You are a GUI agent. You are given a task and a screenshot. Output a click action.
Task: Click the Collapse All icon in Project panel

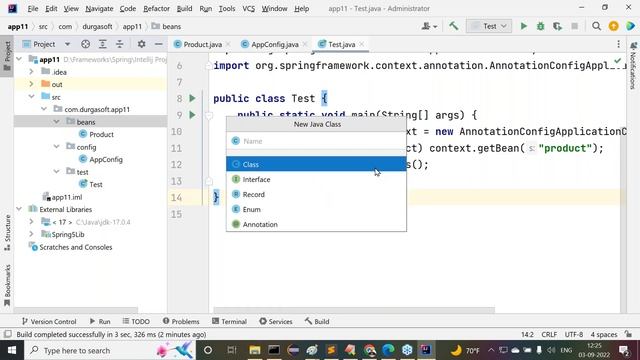[x=120, y=44]
